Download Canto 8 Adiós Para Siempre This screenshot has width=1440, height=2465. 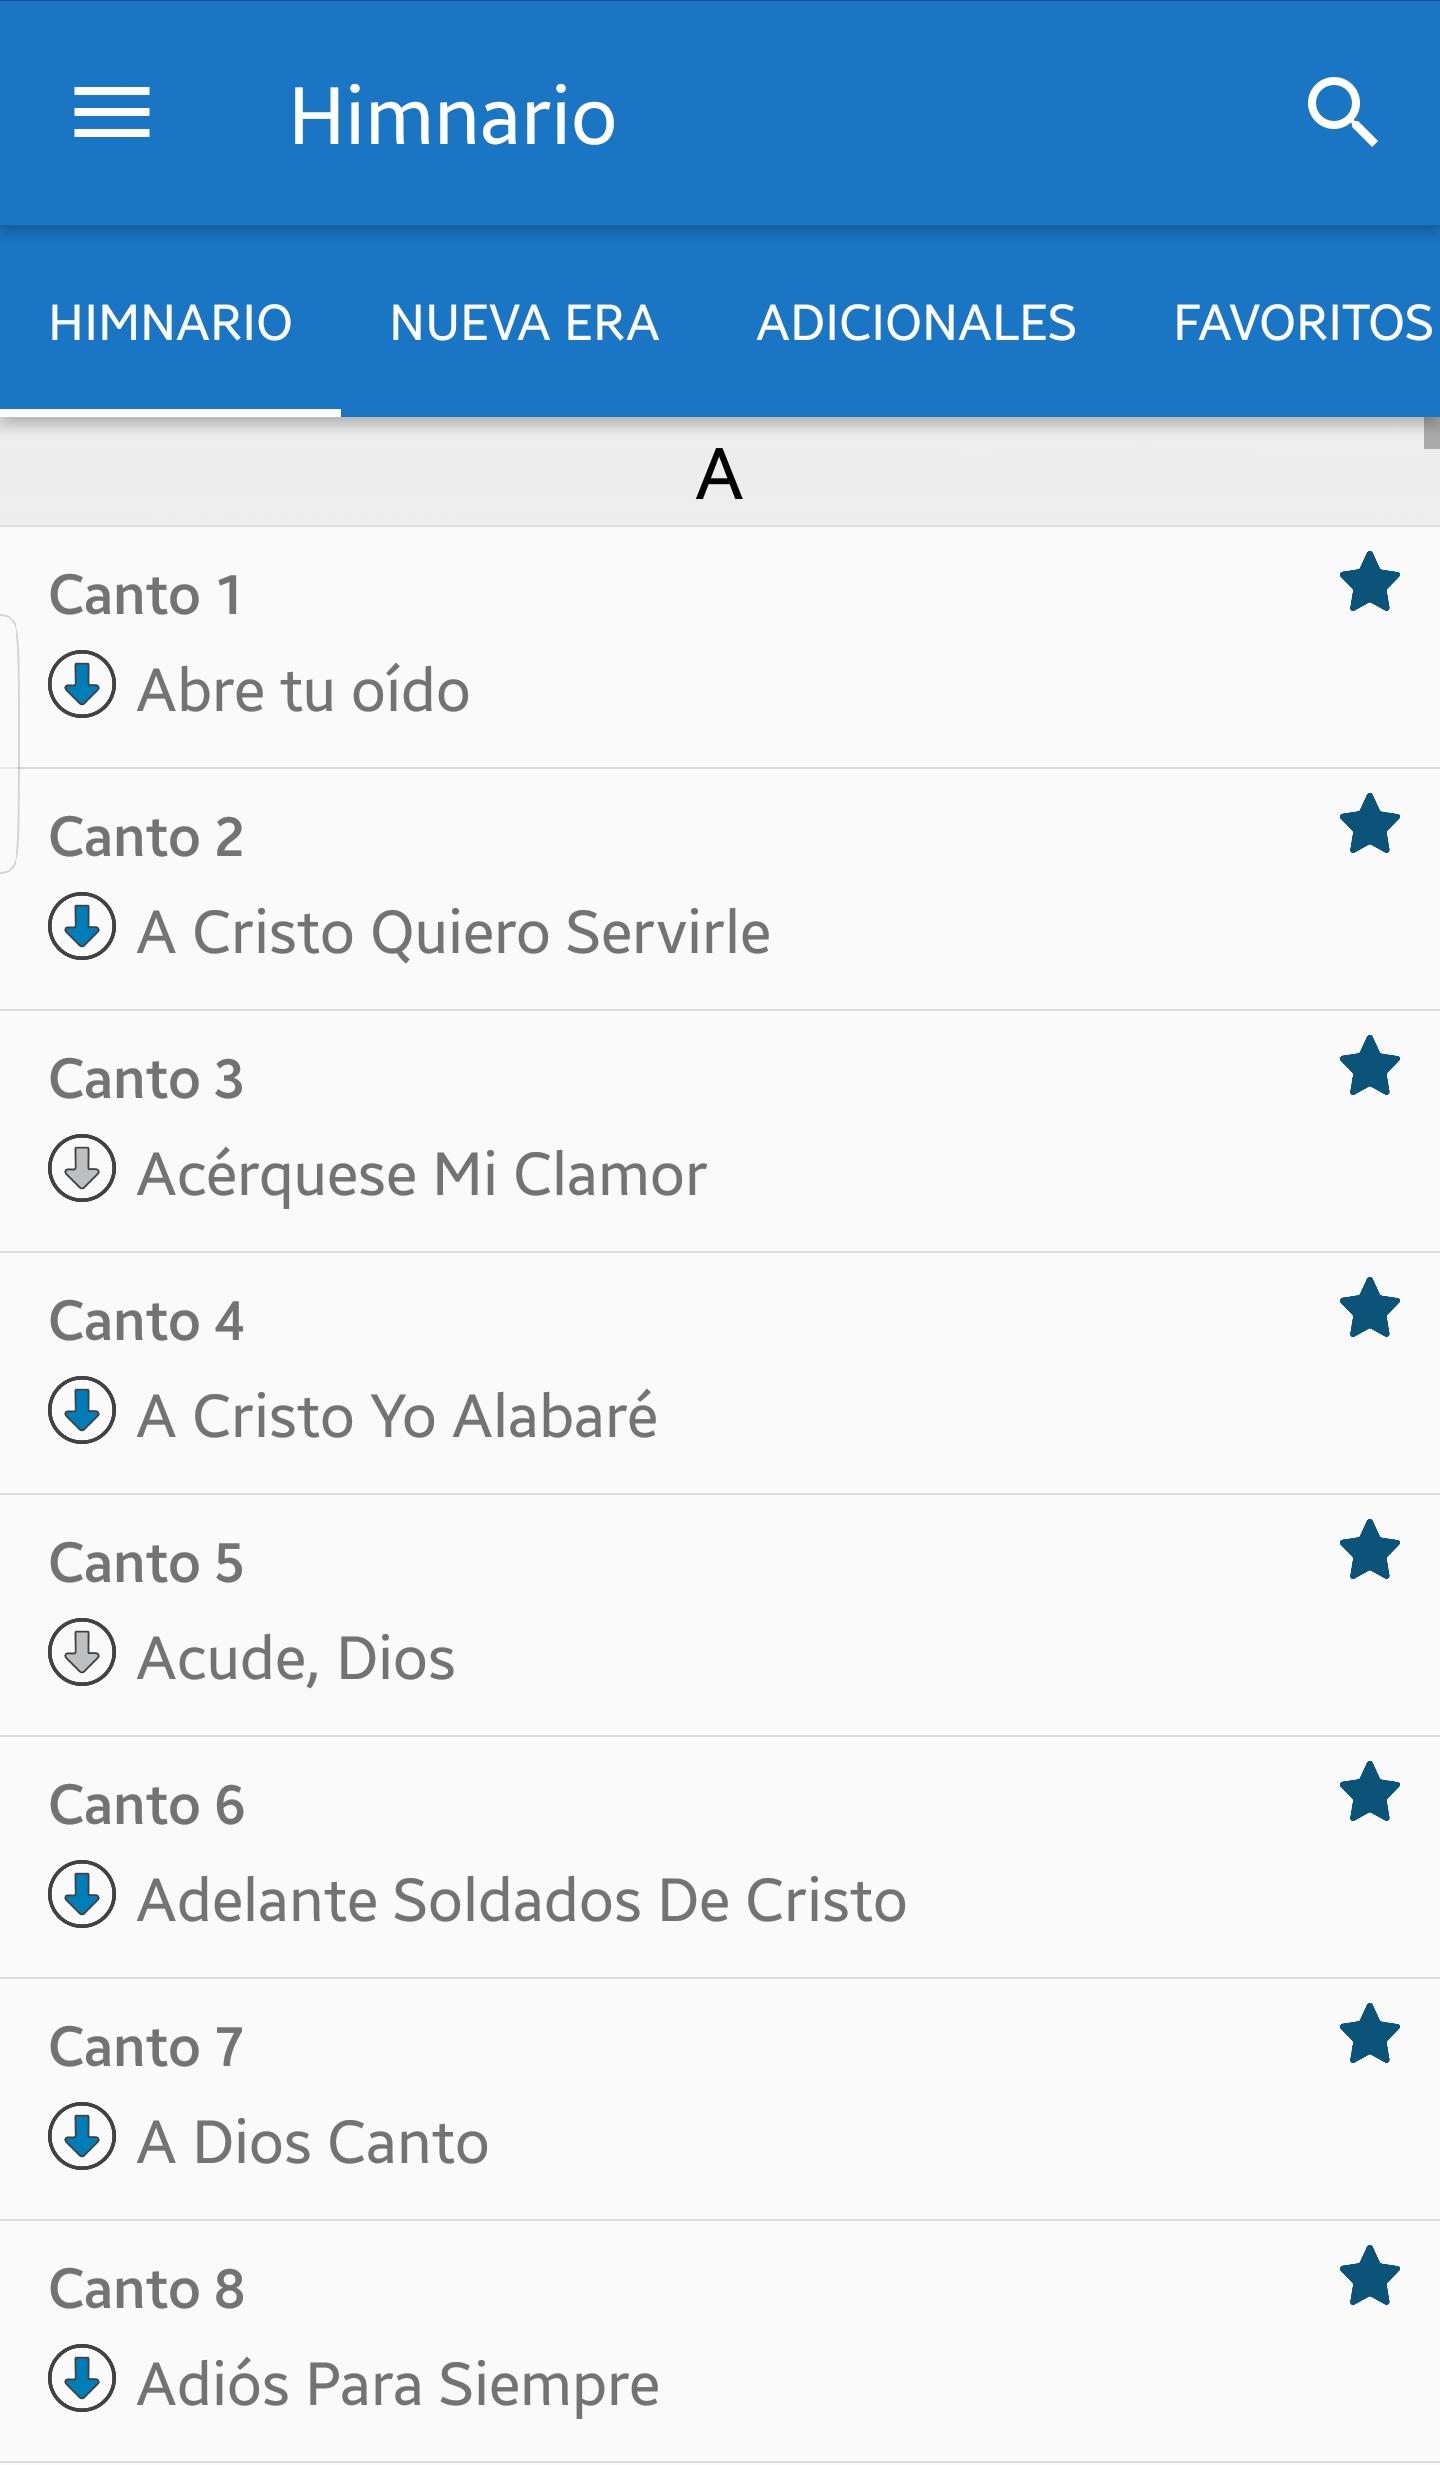82,2379
